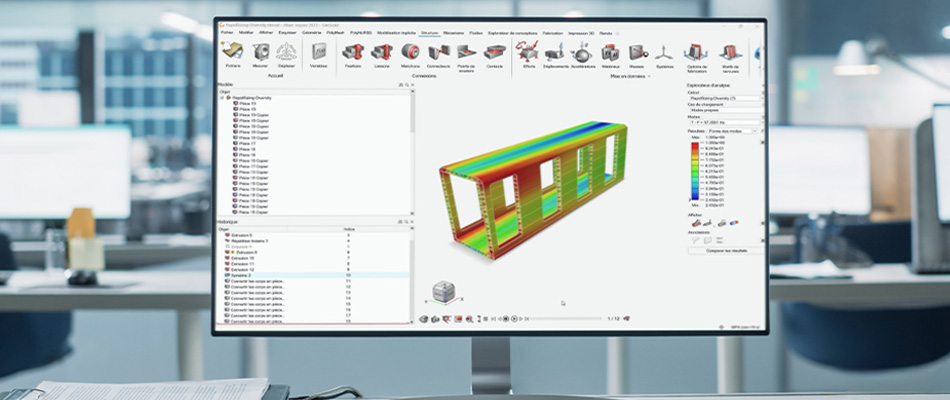Open the Modifier menu

[x=246, y=33]
